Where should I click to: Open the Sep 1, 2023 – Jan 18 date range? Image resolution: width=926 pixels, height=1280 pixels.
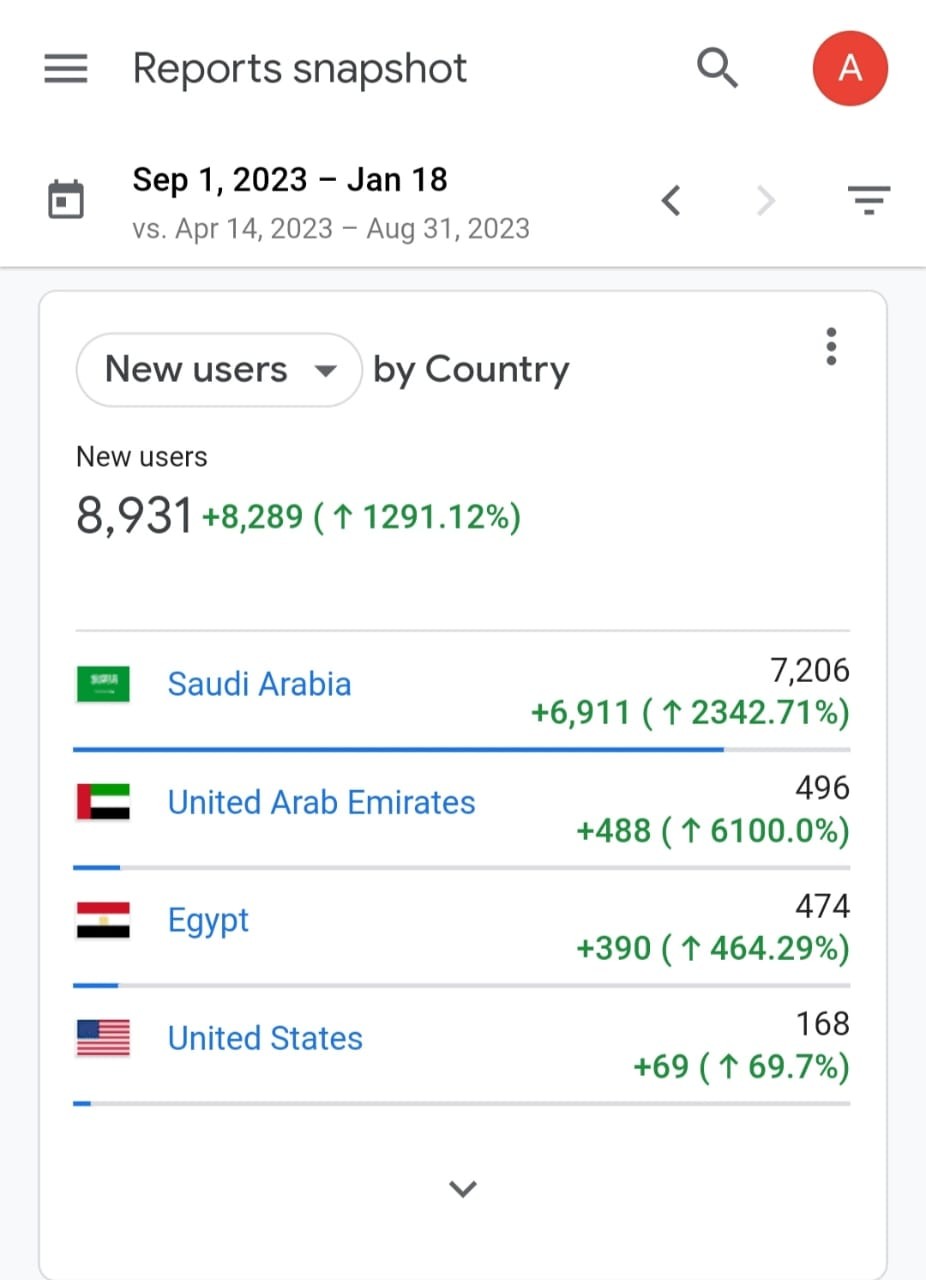click(290, 180)
